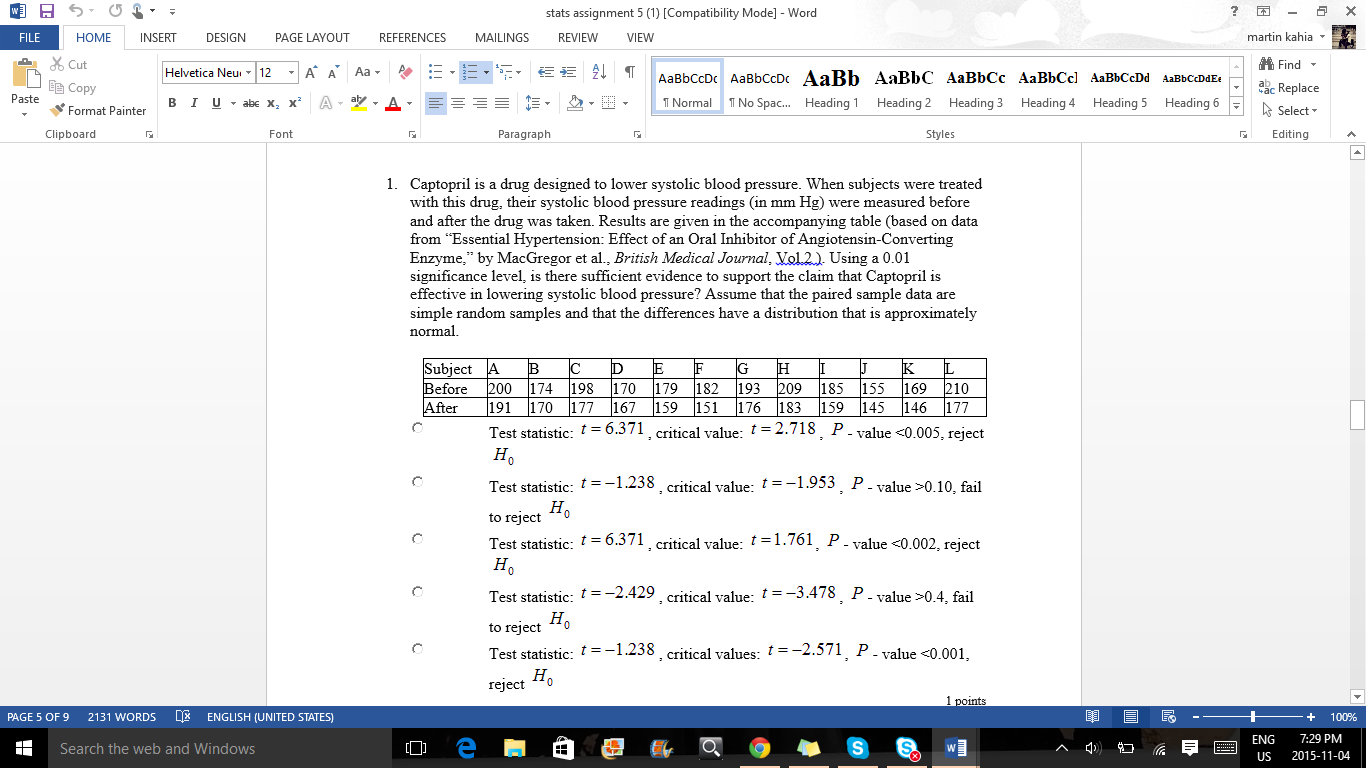1366x768 pixels.
Task: Switch to Read Mode view in status bar
Action: pos(1093,717)
